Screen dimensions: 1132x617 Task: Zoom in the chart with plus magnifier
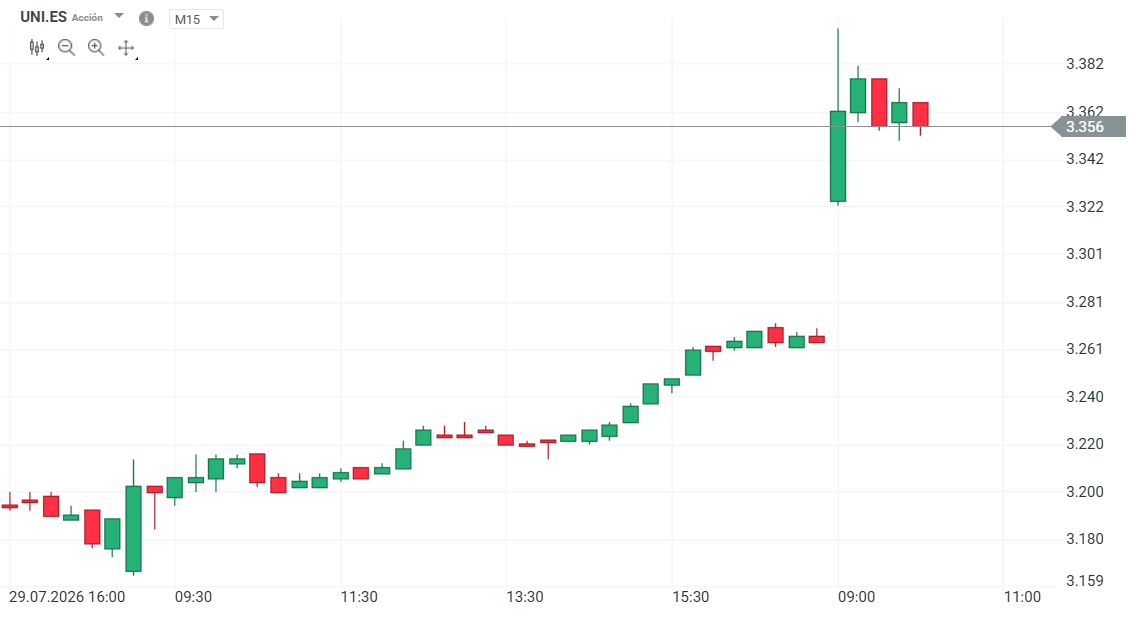[x=96, y=48]
